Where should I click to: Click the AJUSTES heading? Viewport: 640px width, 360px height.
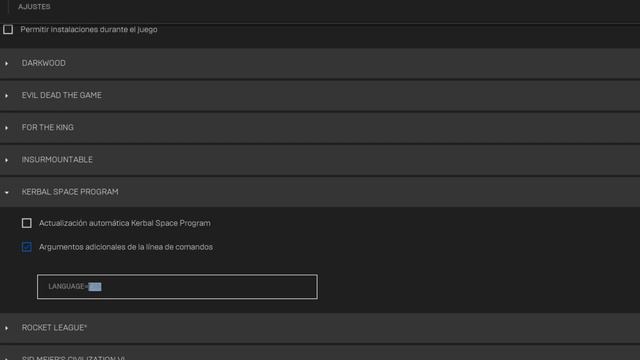coord(34,7)
